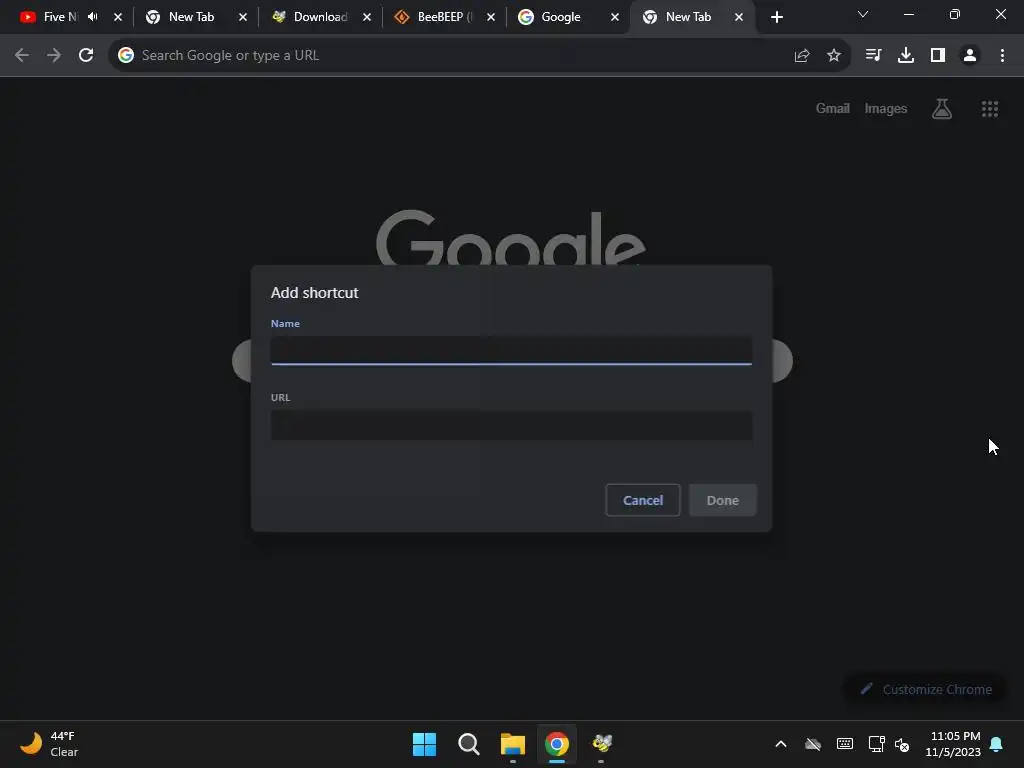Open the notifications bell icon
The height and width of the screenshot is (768, 1024).
pos(996,744)
